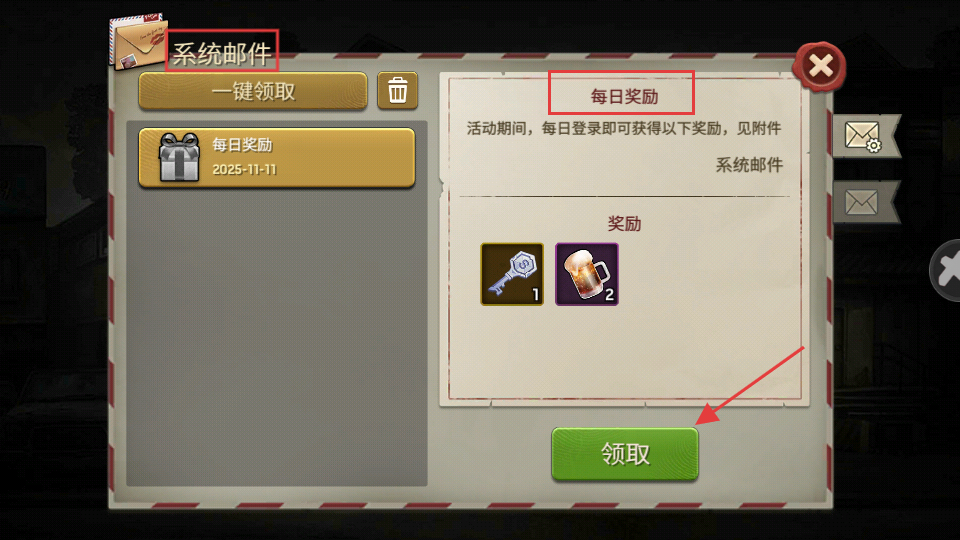The height and width of the screenshot is (540, 960).
Task: Click the 活动期间 description text line
Action: 624,129
